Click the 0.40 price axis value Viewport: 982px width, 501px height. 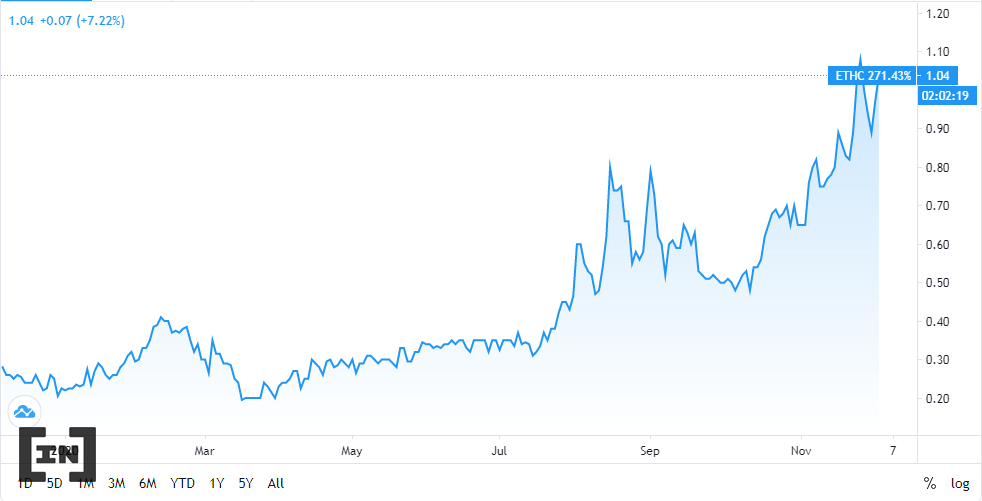point(938,322)
